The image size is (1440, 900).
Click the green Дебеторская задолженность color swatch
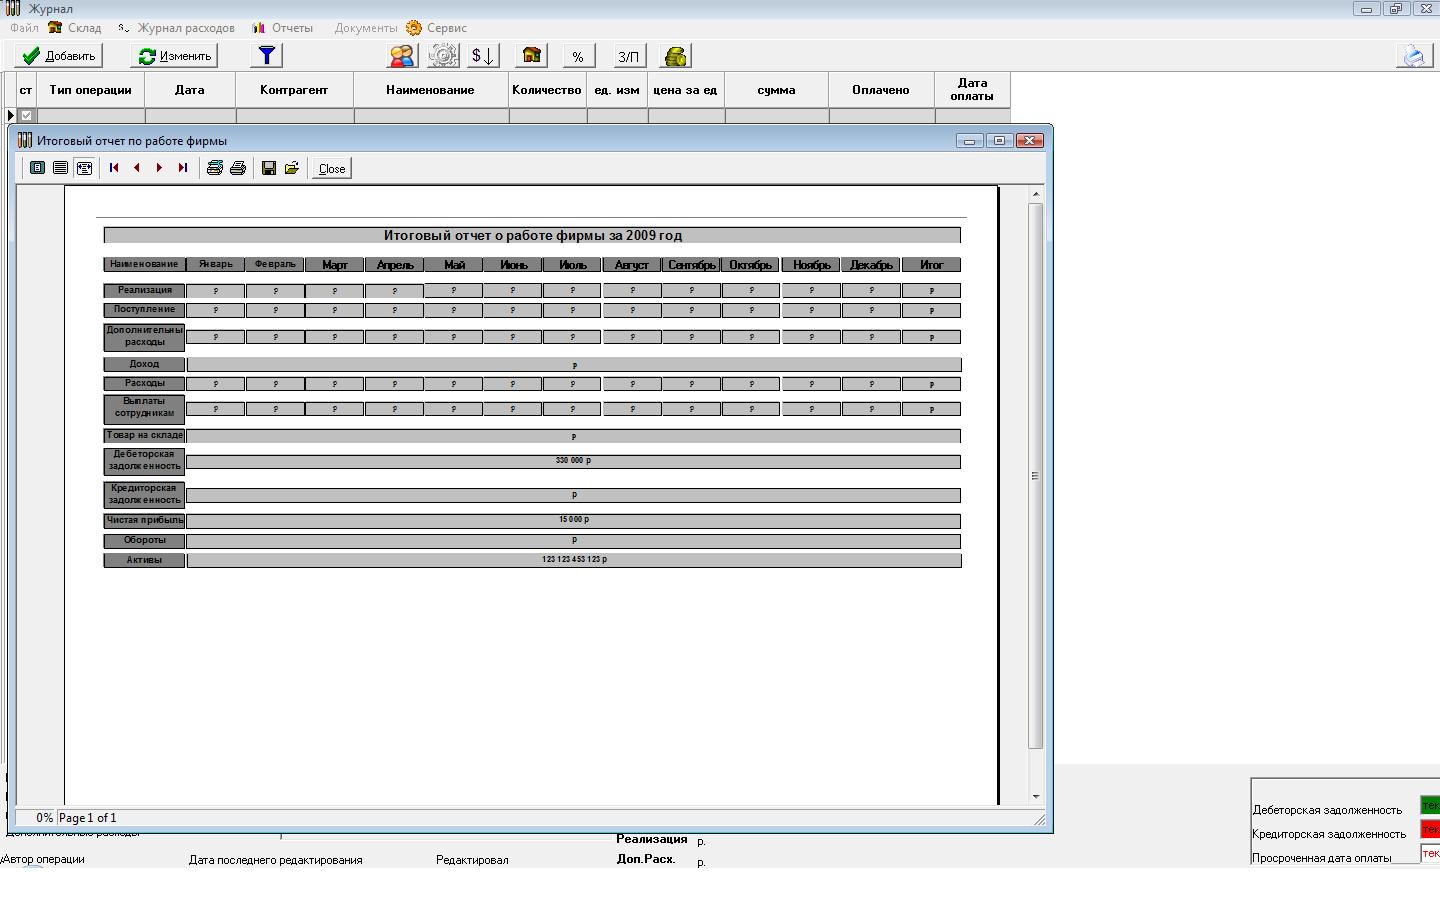click(x=1430, y=806)
